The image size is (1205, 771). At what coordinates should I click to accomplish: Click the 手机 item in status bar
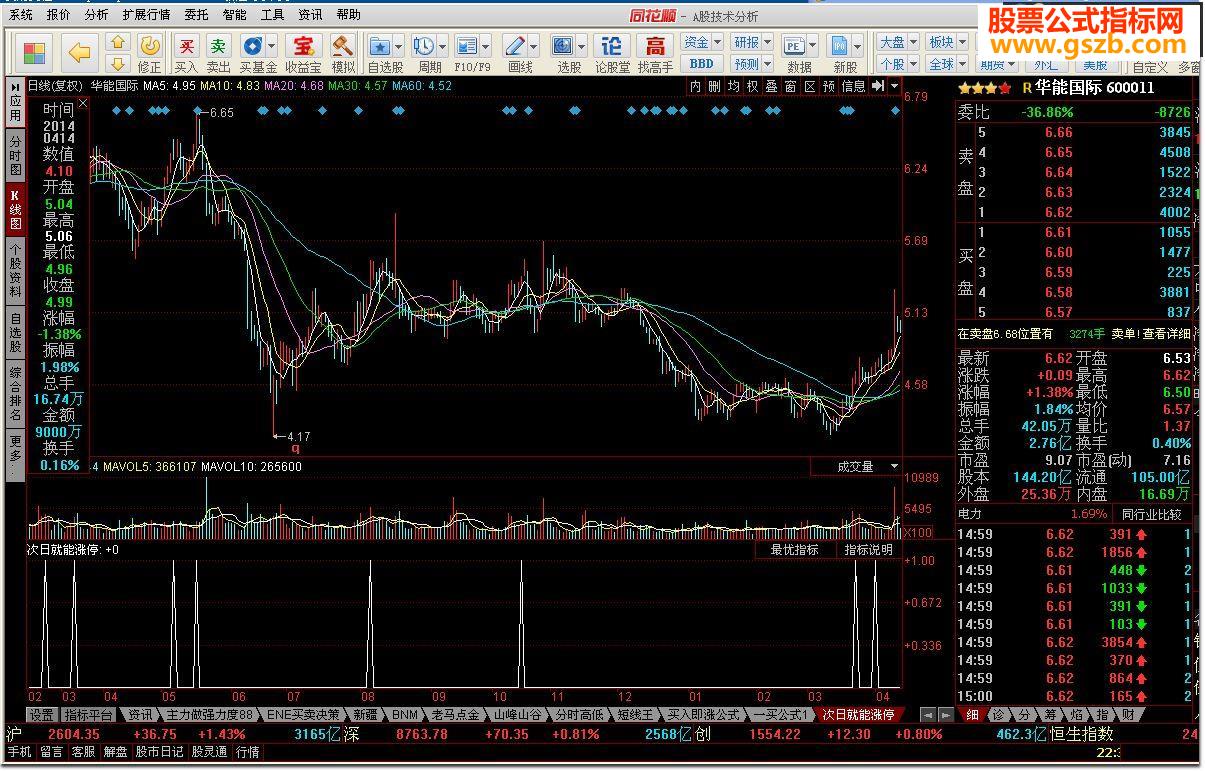tap(19, 751)
